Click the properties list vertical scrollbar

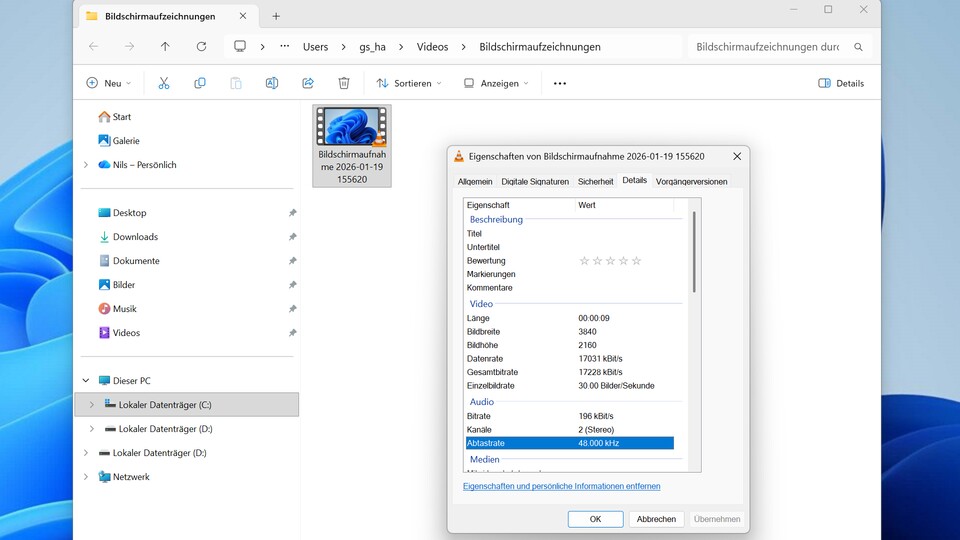pyautogui.click(x=694, y=250)
